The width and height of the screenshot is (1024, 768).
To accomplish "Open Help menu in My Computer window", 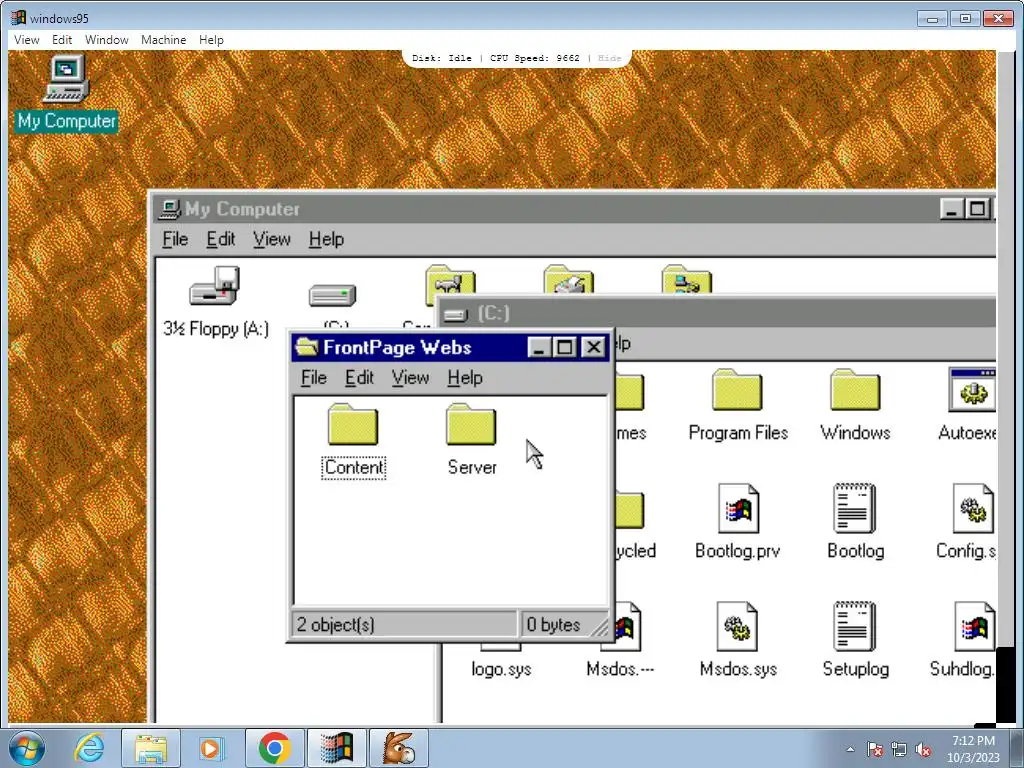I will pos(327,239).
